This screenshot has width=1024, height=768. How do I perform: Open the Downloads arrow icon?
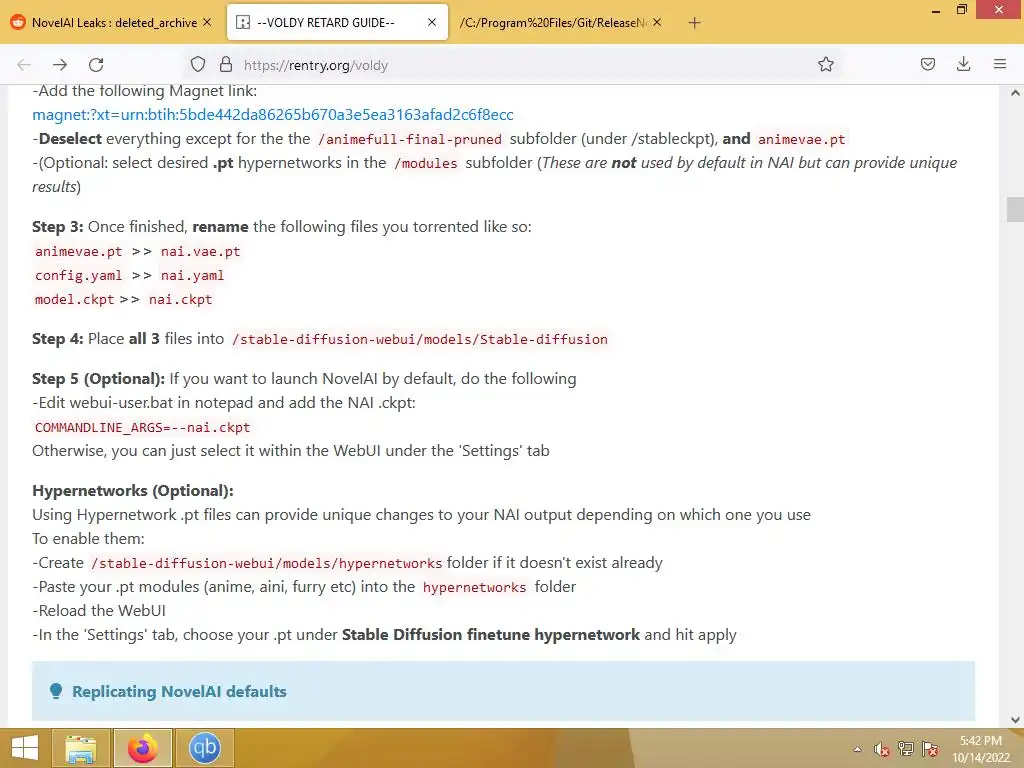[x=963, y=64]
